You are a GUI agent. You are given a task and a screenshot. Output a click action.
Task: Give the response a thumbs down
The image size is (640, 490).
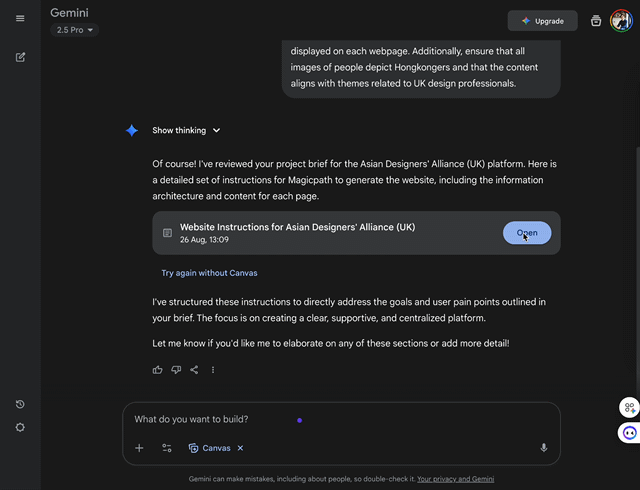pyautogui.click(x=176, y=370)
